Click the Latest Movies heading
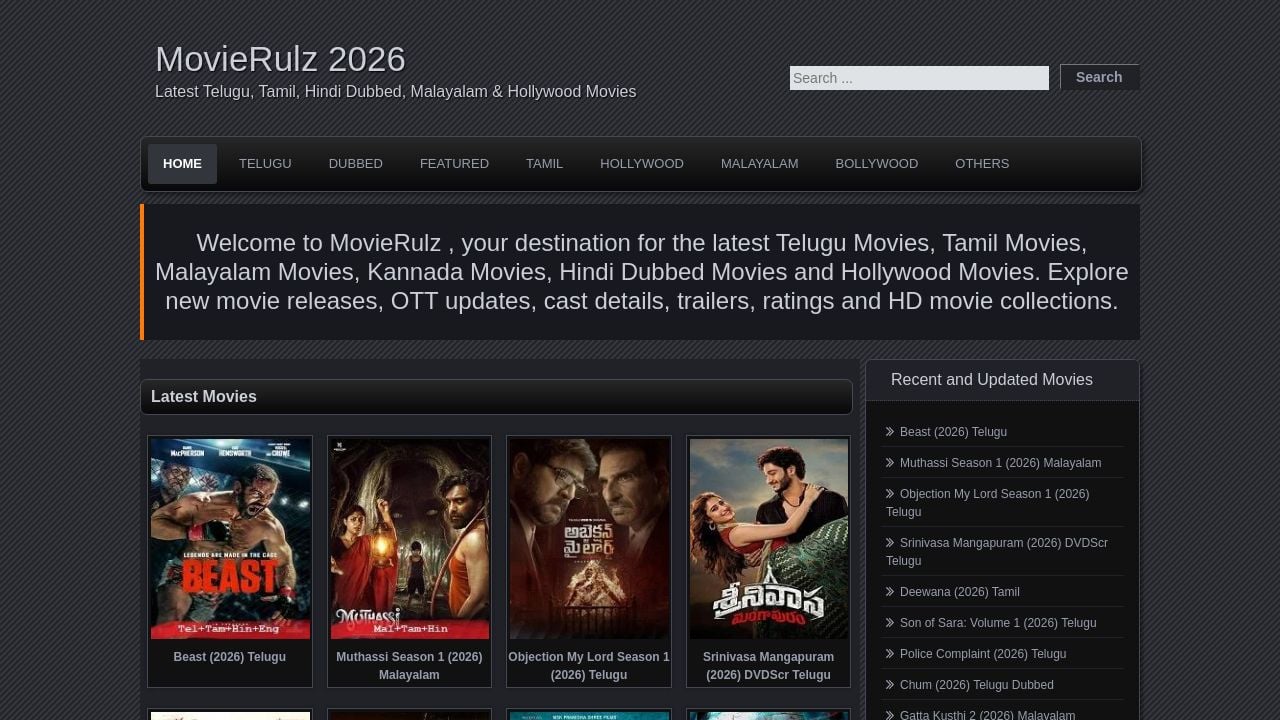The image size is (1280, 720). tap(204, 397)
